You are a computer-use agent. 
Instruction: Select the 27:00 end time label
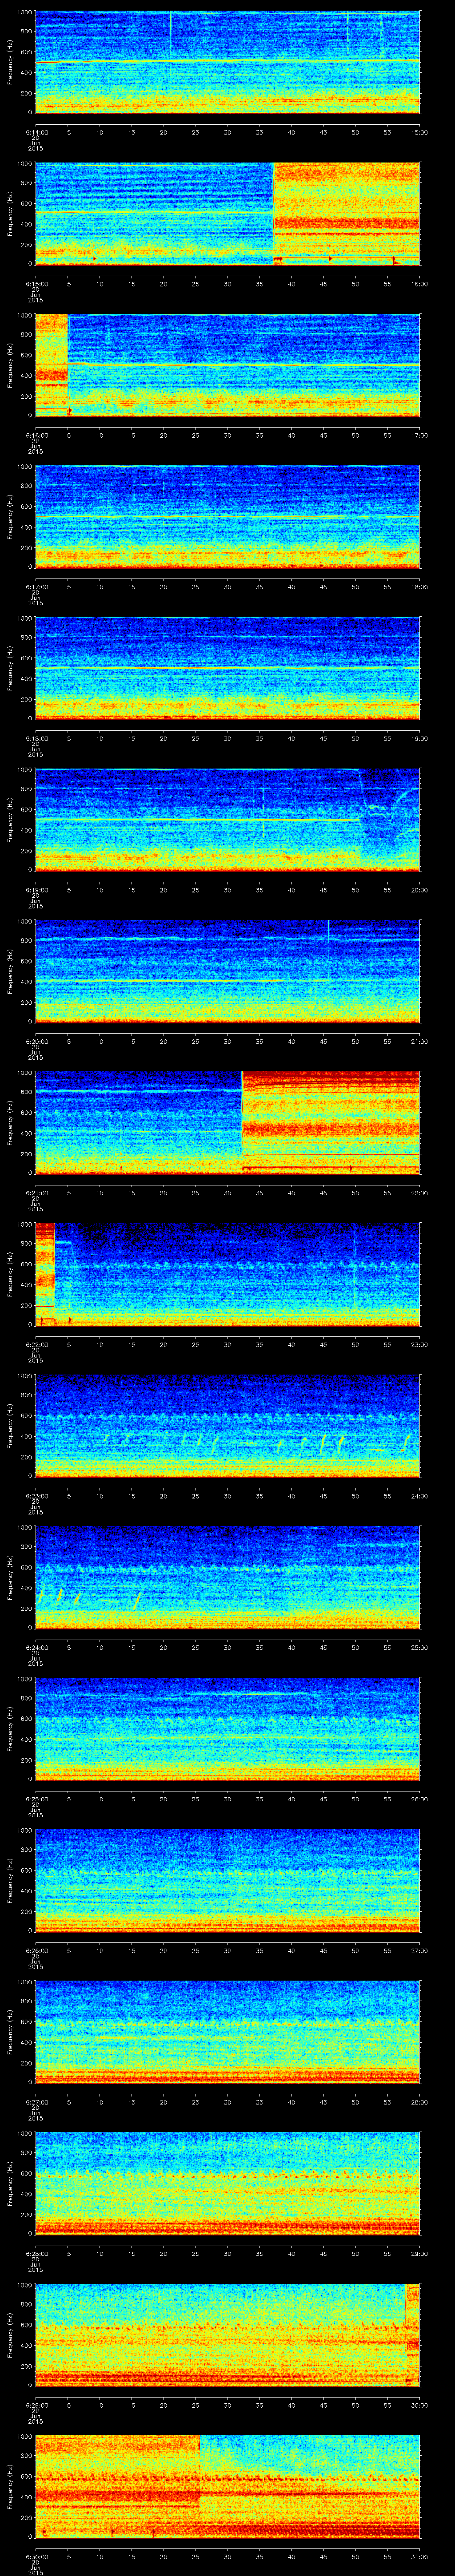pos(420,1950)
